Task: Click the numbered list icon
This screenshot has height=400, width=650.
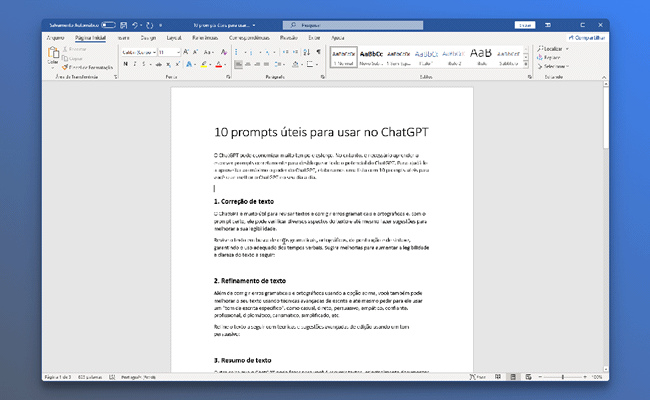Action: (251, 52)
